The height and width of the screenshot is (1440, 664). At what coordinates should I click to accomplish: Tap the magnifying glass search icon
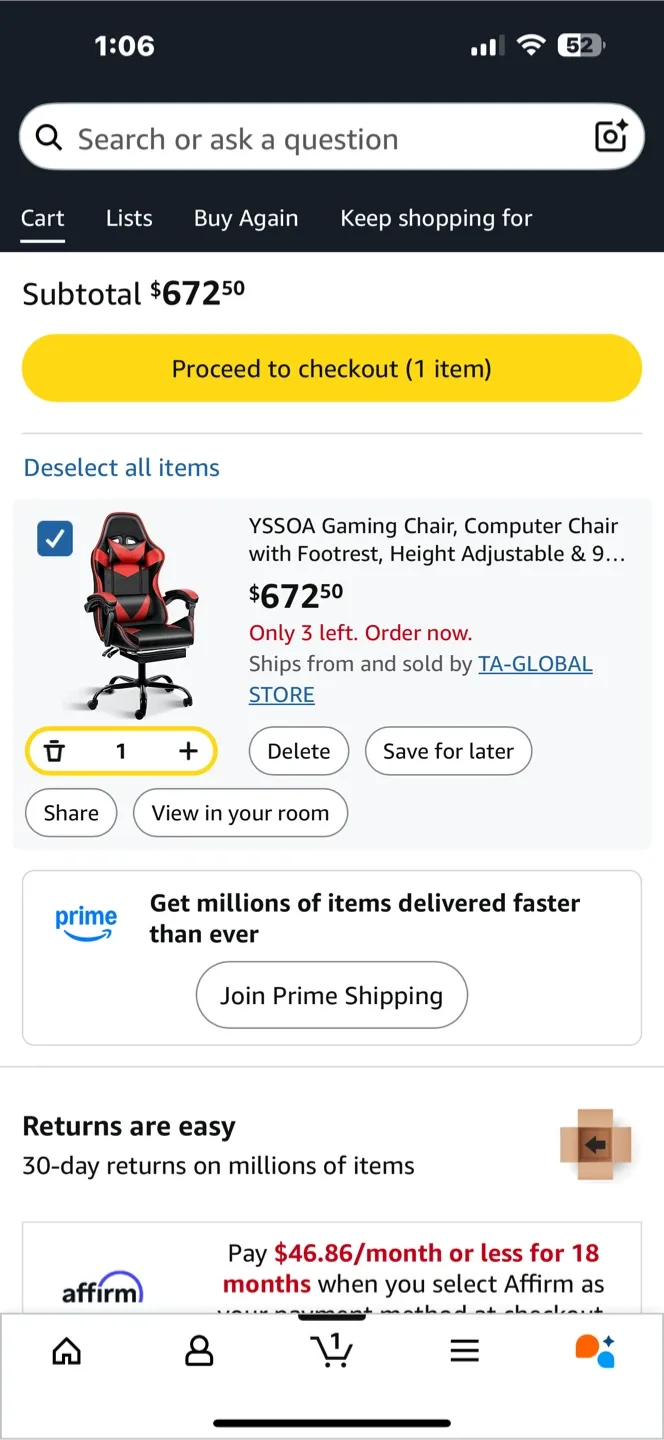point(48,137)
